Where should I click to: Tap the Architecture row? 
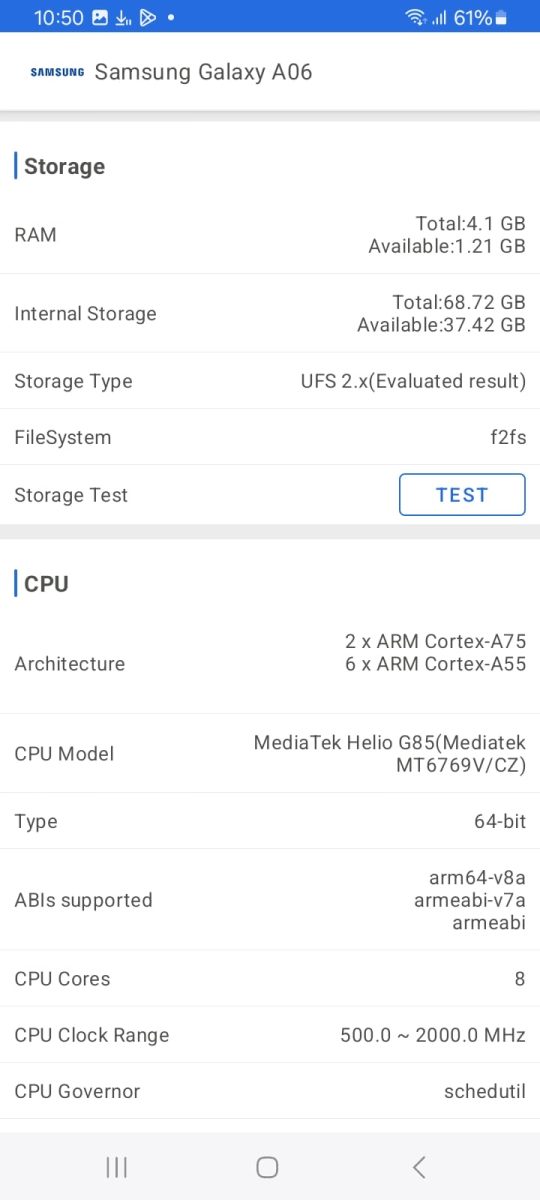point(270,664)
